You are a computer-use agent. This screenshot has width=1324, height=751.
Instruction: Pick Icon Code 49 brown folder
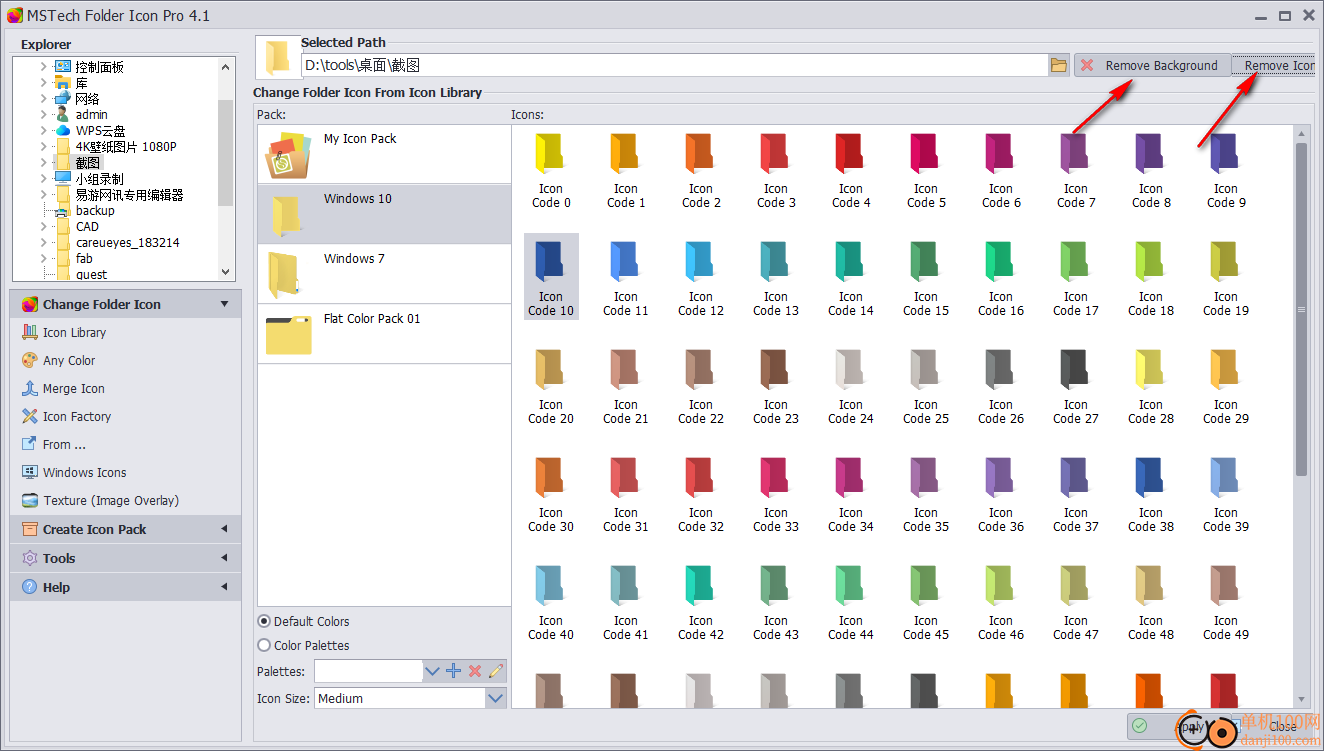(x=1226, y=601)
